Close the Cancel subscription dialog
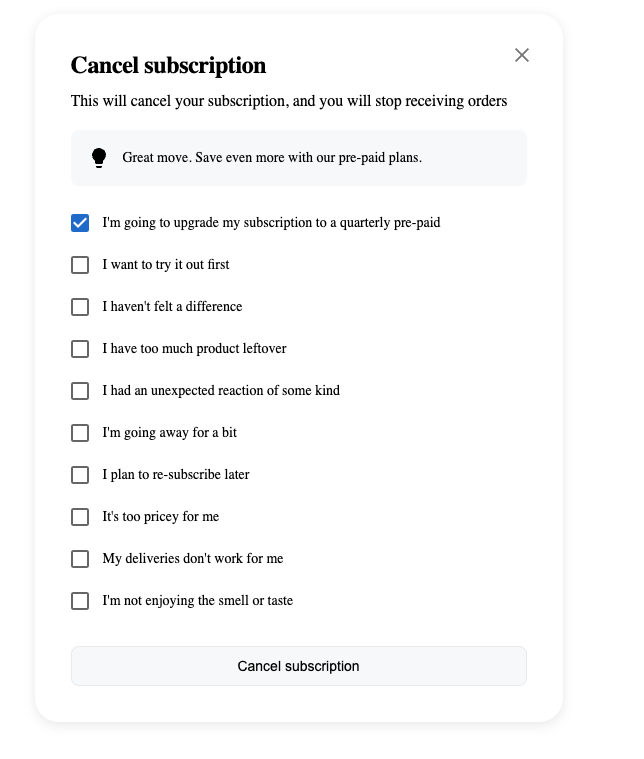644x759 pixels. point(521,55)
